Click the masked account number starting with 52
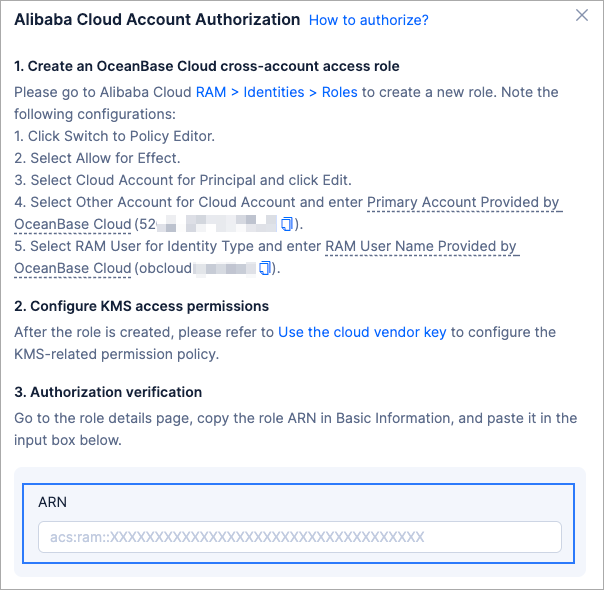 point(215,223)
